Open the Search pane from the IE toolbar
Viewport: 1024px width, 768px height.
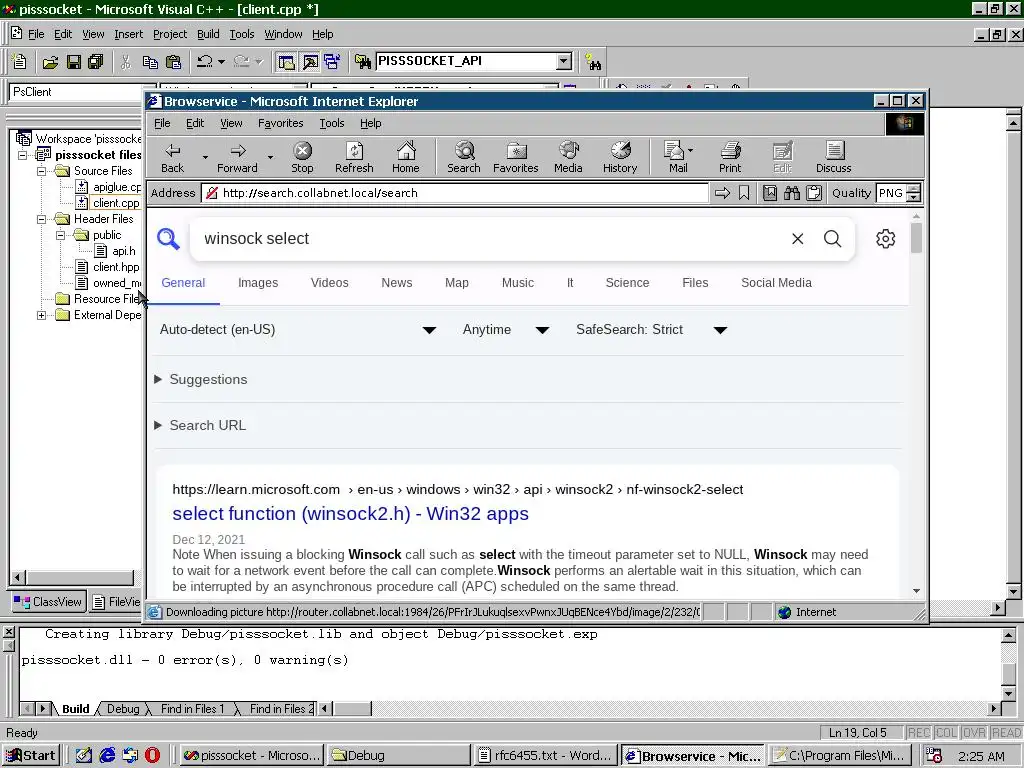tap(464, 157)
